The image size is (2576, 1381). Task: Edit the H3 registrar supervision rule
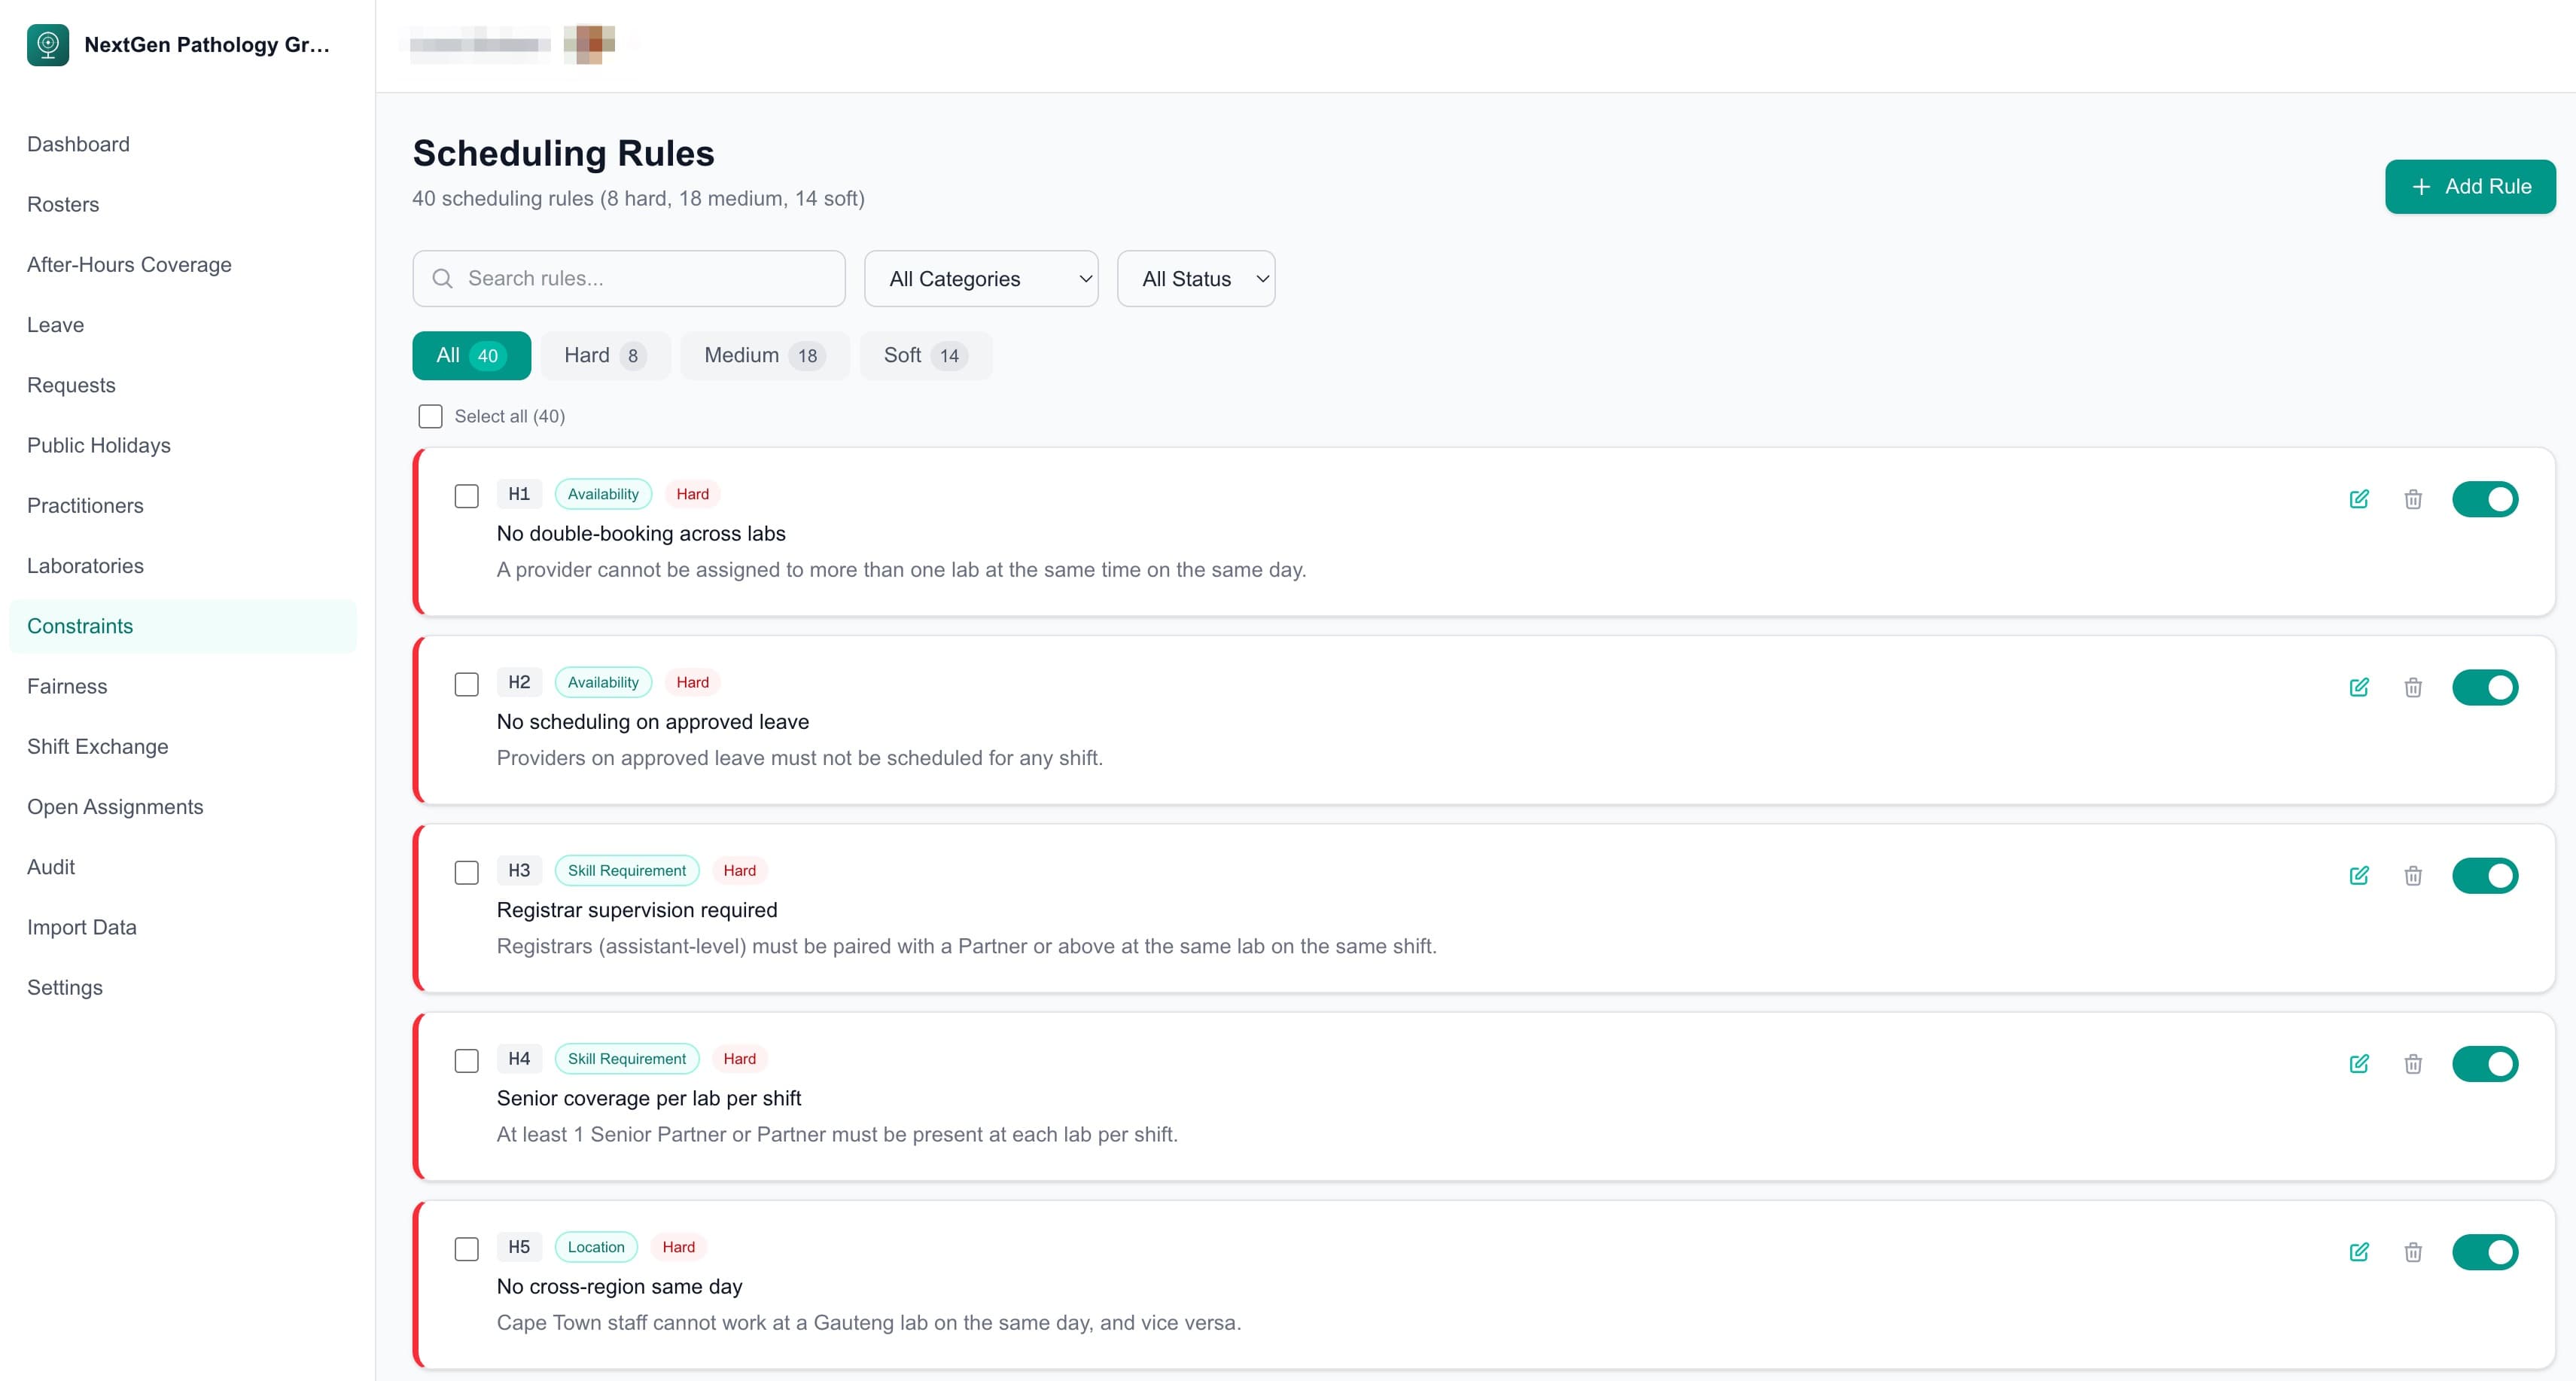tap(2360, 875)
